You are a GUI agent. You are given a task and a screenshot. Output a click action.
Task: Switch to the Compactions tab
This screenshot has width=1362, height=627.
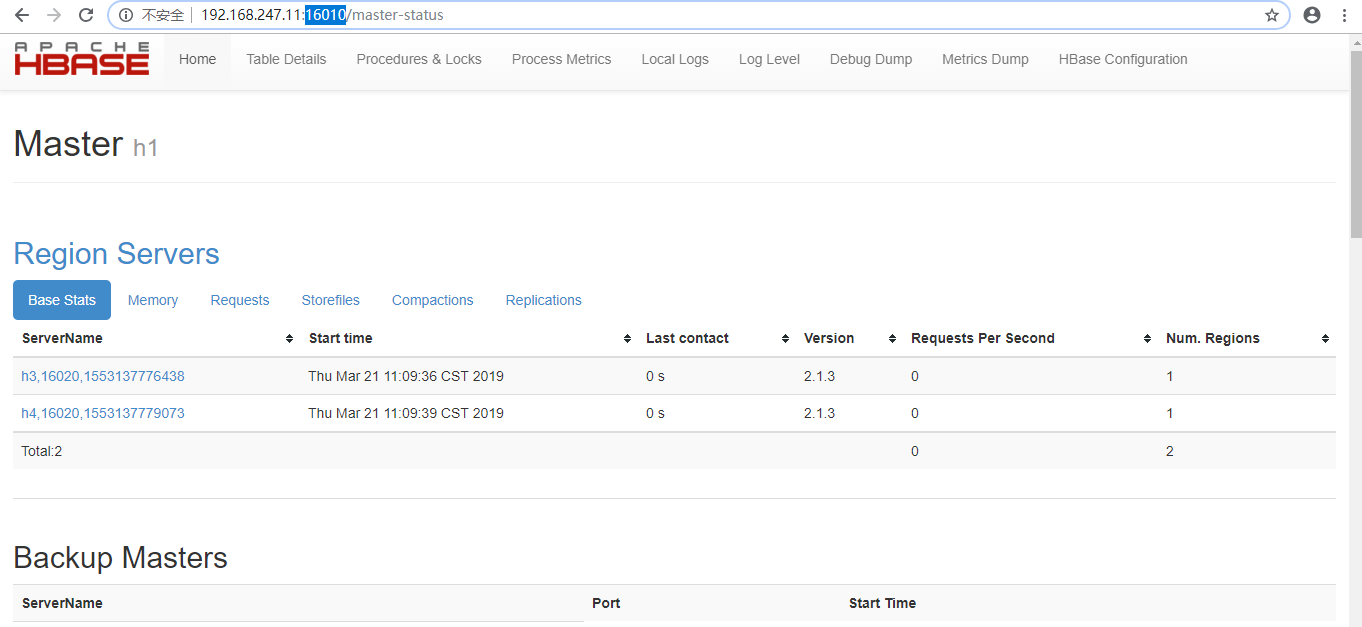coord(432,300)
